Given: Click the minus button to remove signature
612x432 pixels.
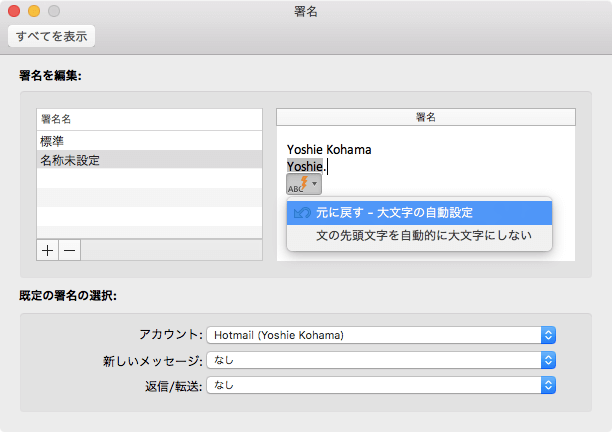Looking at the screenshot, I should (69, 250).
